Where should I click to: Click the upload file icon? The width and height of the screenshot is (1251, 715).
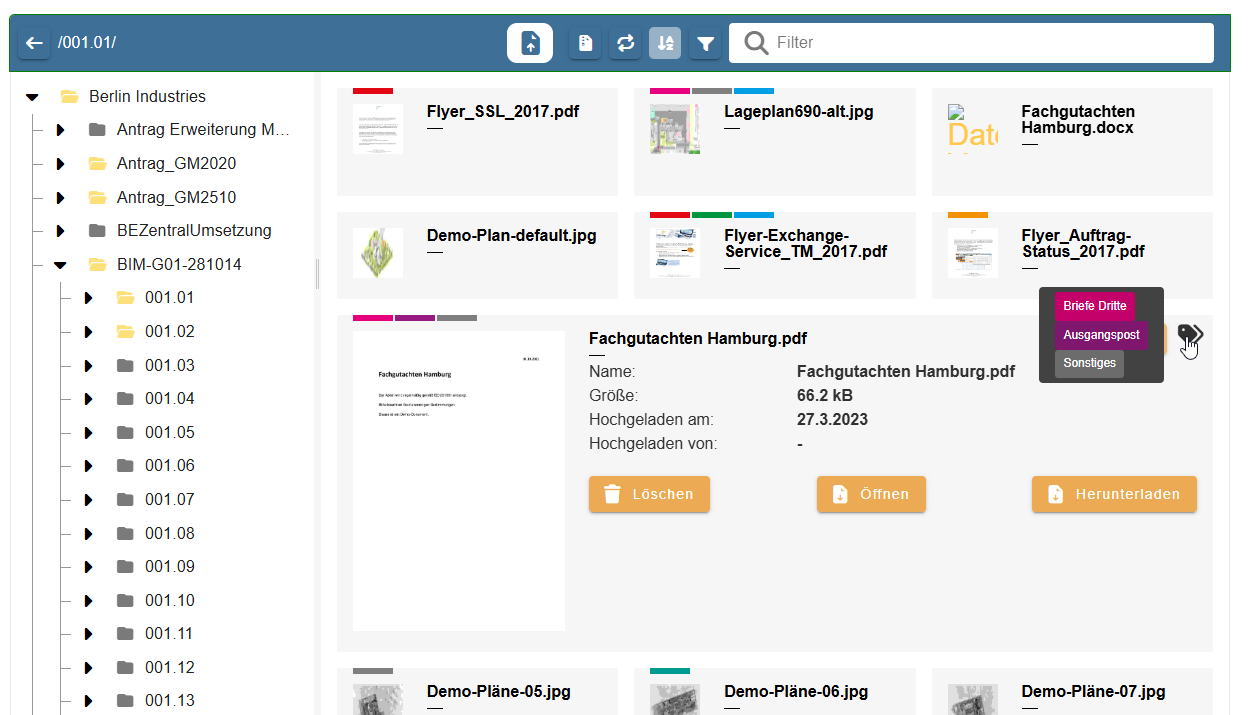tap(529, 43)
